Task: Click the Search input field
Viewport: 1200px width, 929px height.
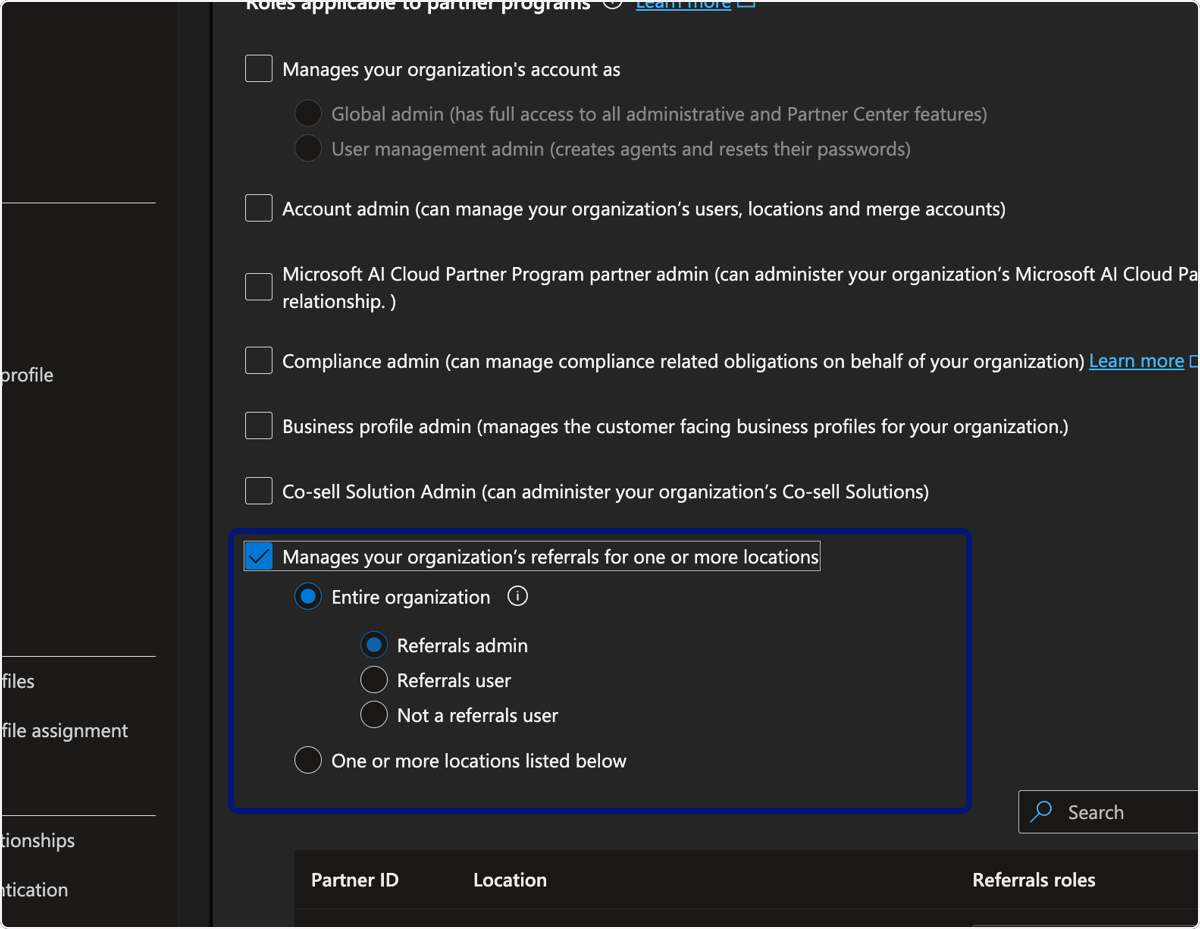Action: pyautogui.click(x=1109, y=812)
